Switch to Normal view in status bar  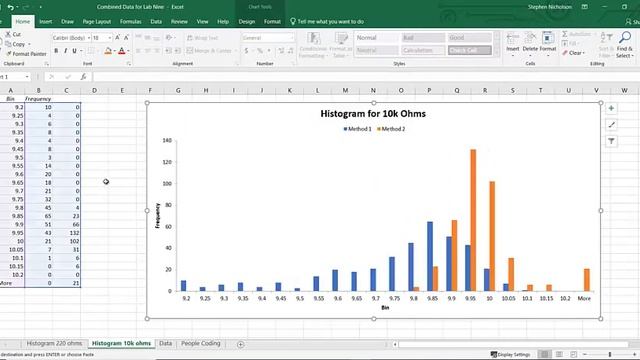(544, 354)
